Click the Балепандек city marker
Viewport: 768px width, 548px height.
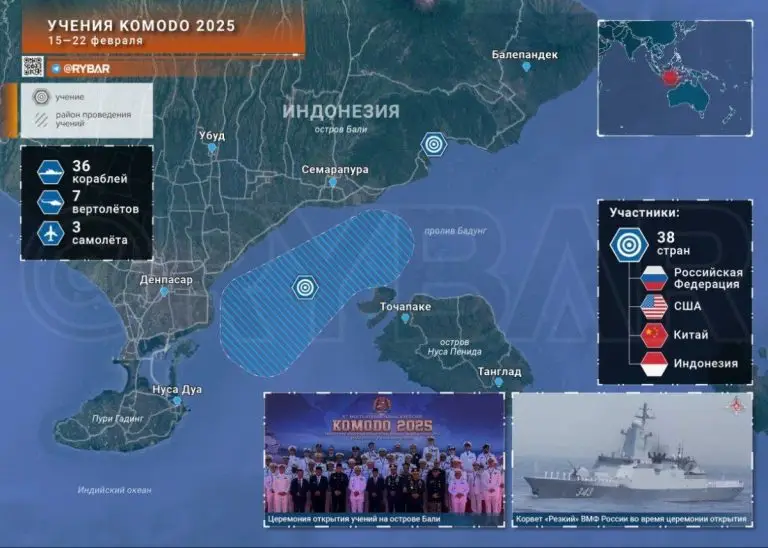point(526,67)
